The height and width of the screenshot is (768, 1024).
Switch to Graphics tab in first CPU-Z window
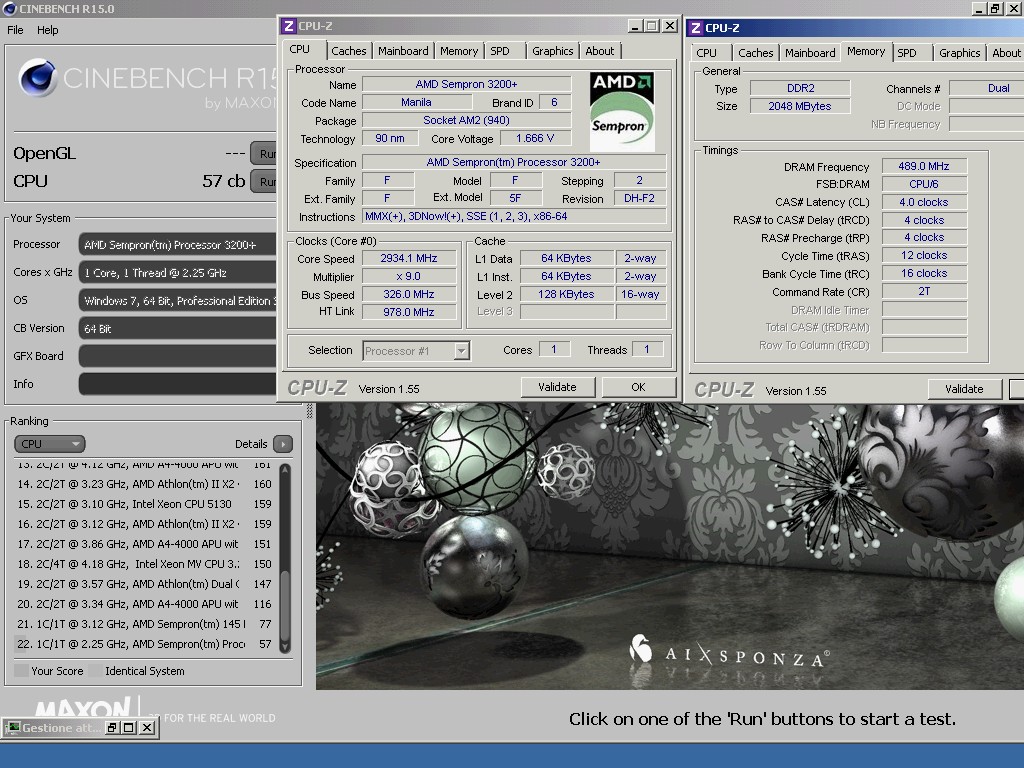[x=552, y=51]
